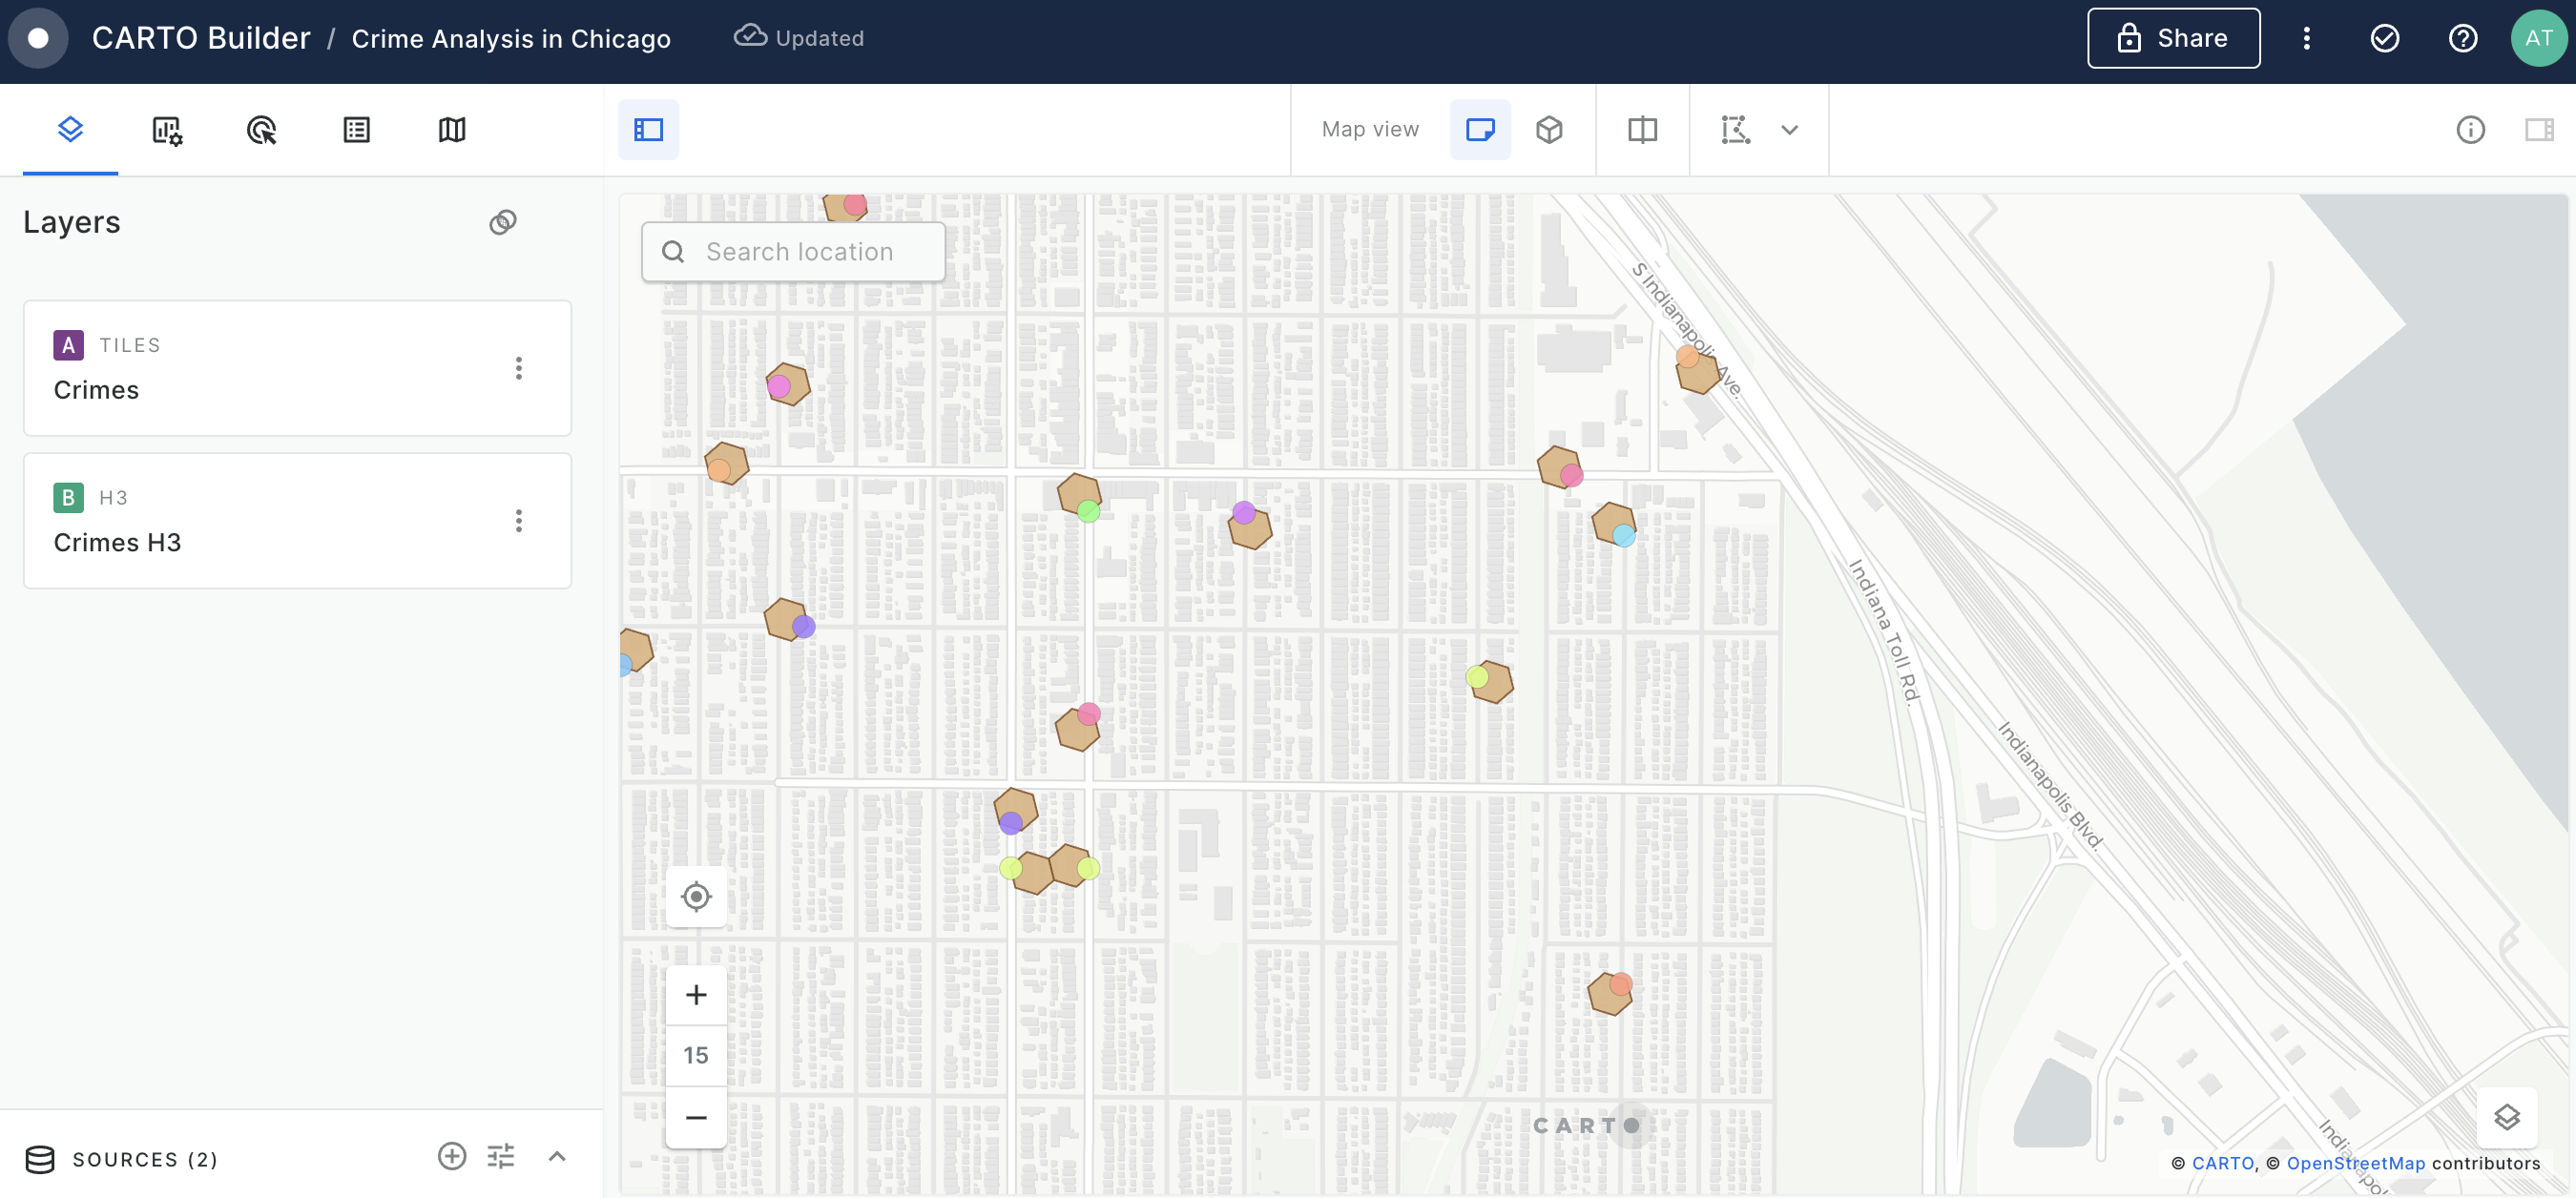Open the Basemap tab
The height and width of the screenshot is (1198, 2576).
[x=452, y=130]
